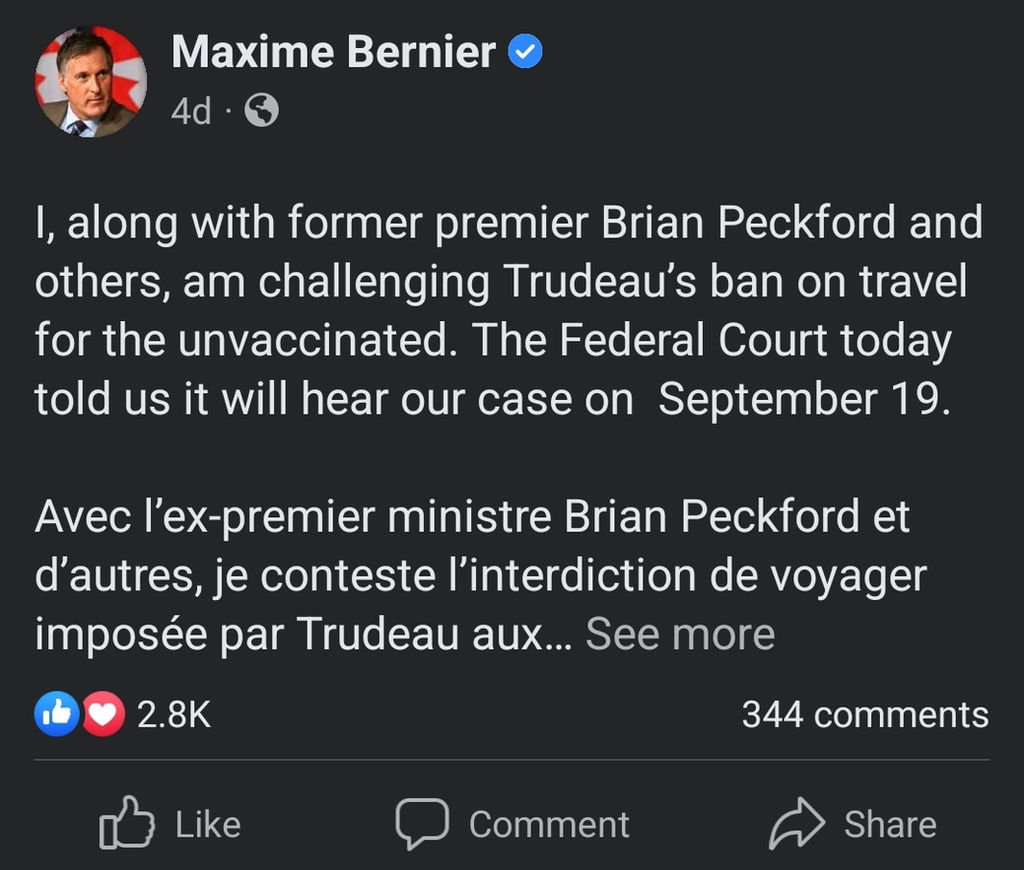Click the thumbs-up outline Like icon

(128, 824)
